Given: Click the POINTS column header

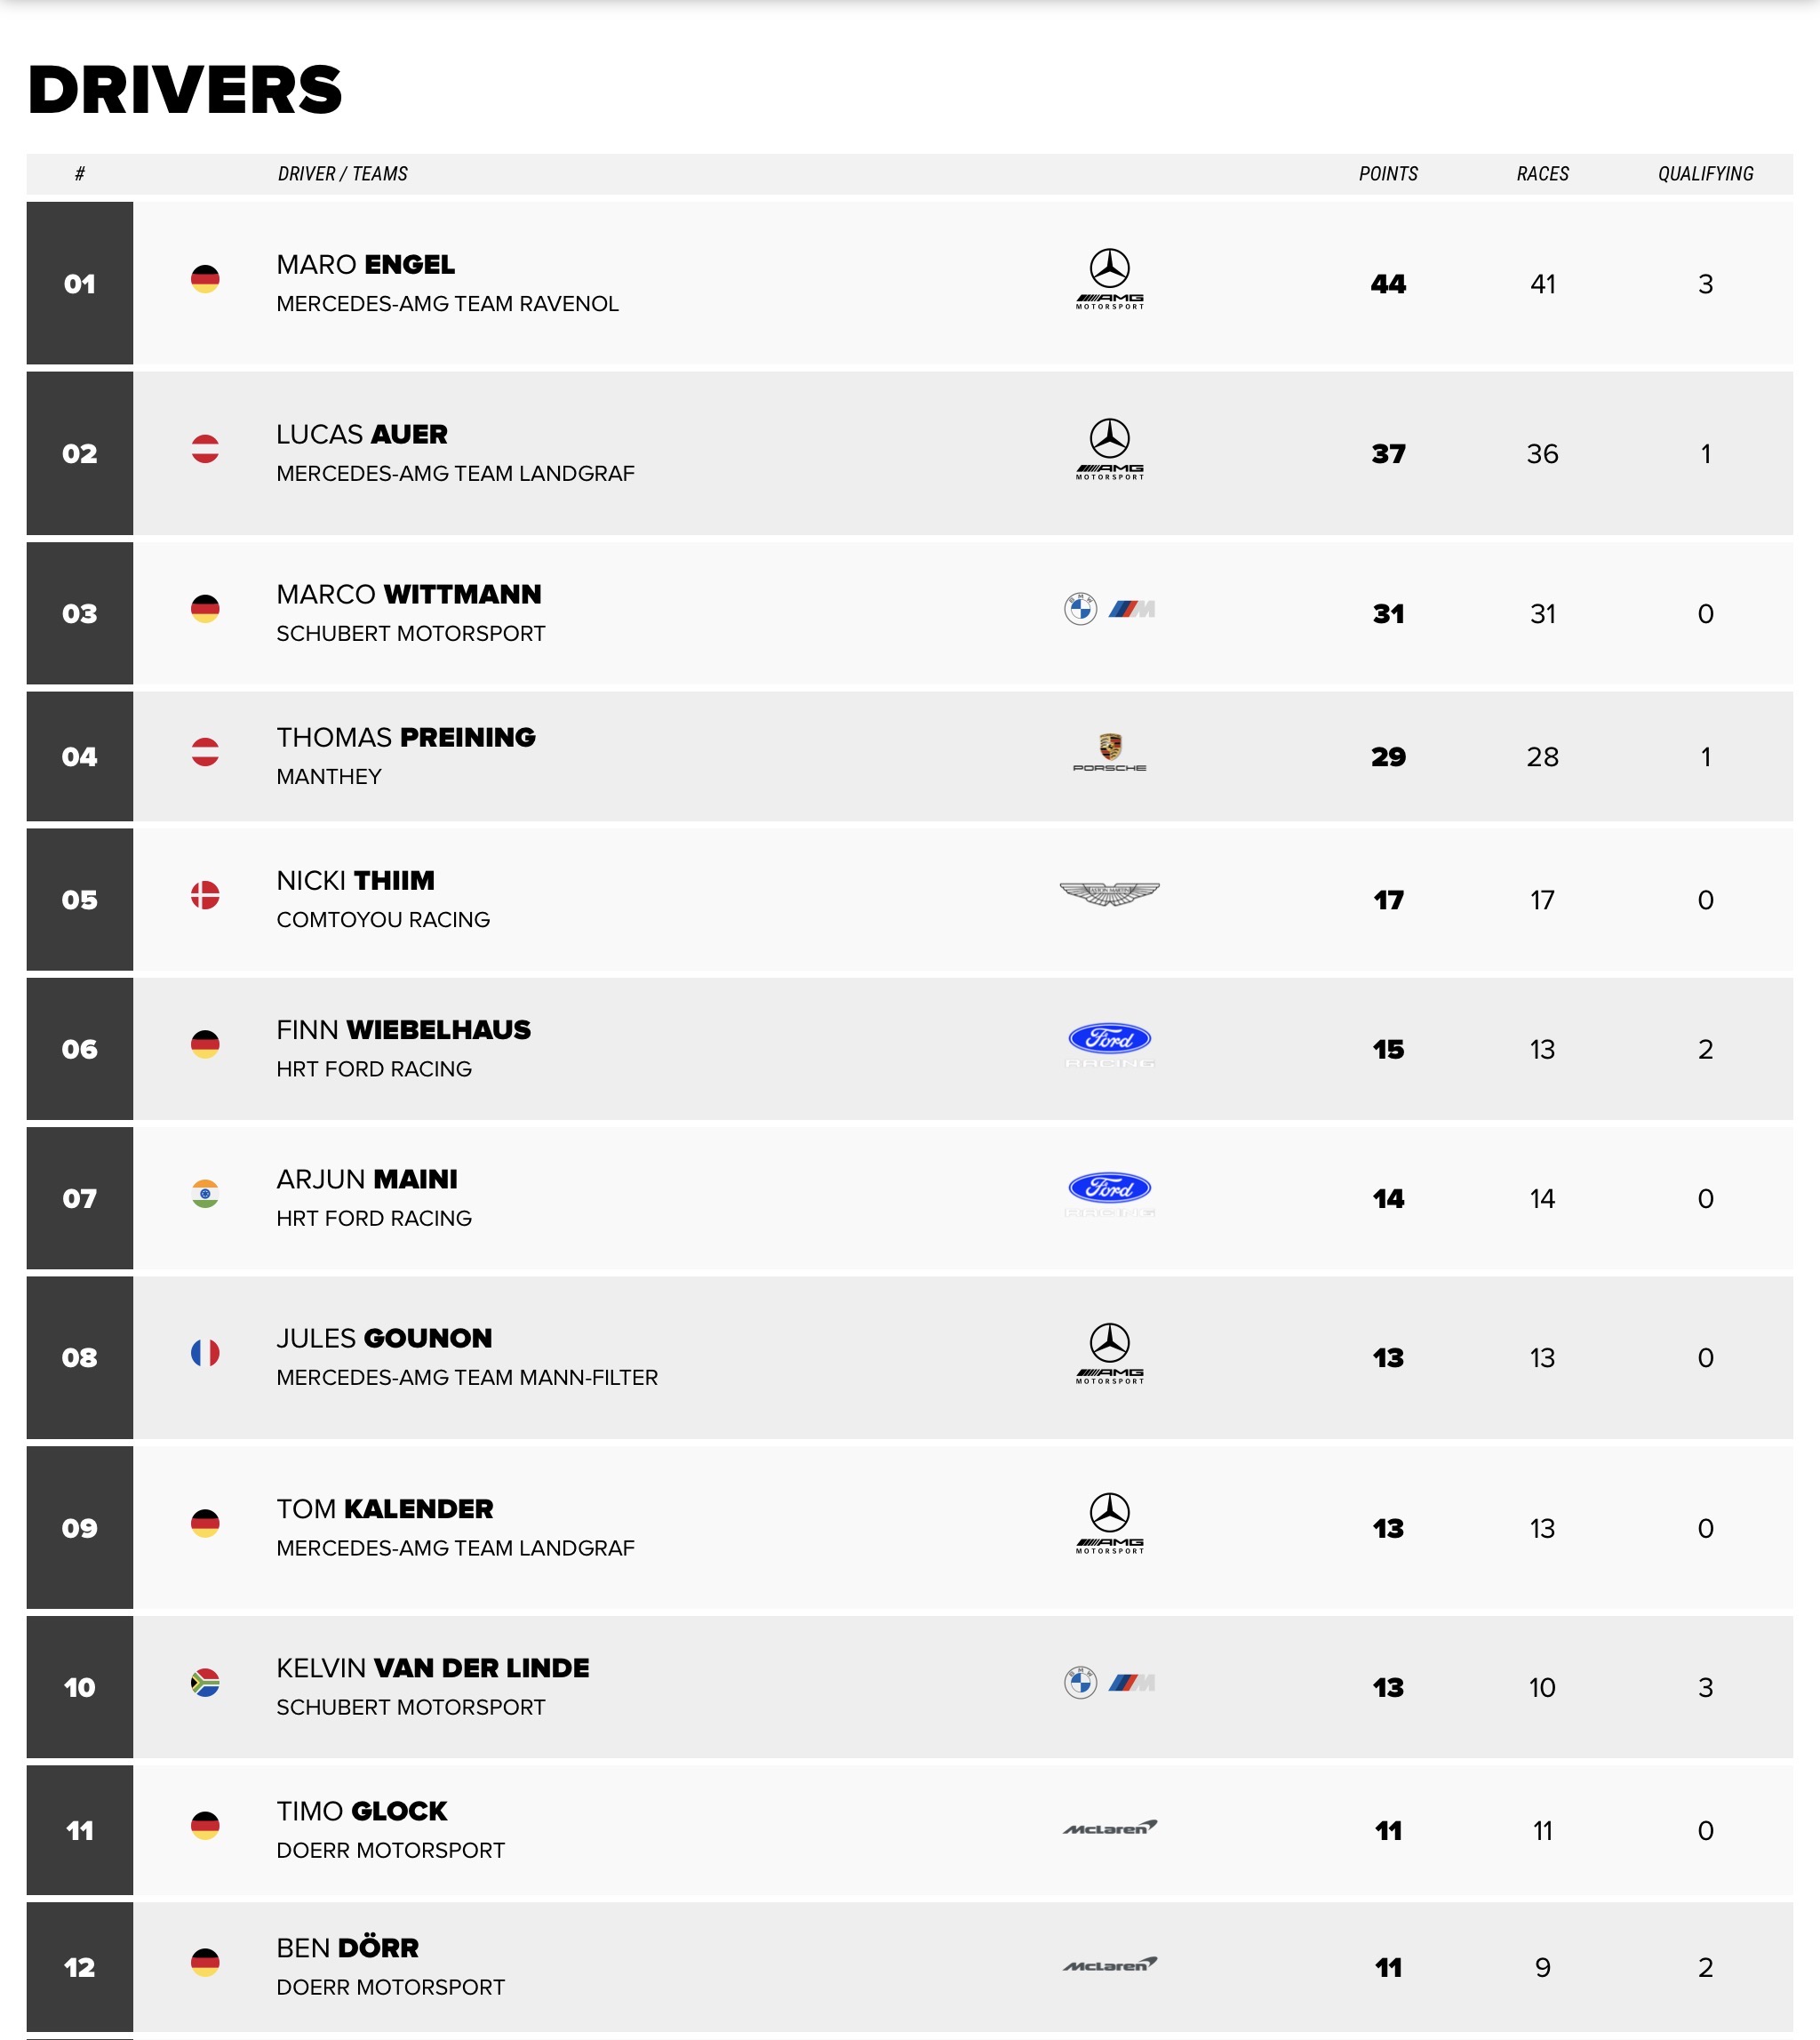Looking at the screenshot, I should coord(1387,174).
